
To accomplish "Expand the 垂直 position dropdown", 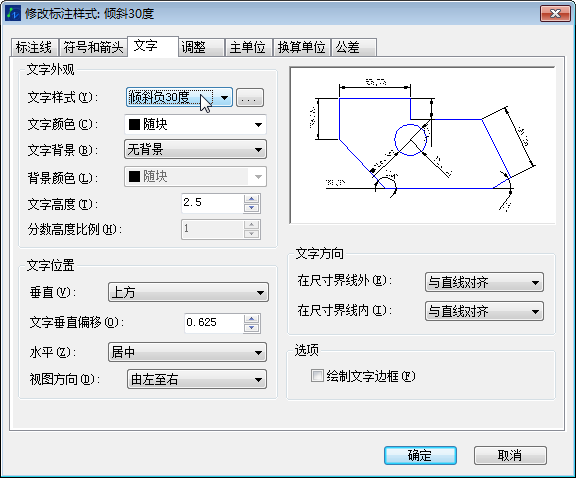I will coord(188,292).
